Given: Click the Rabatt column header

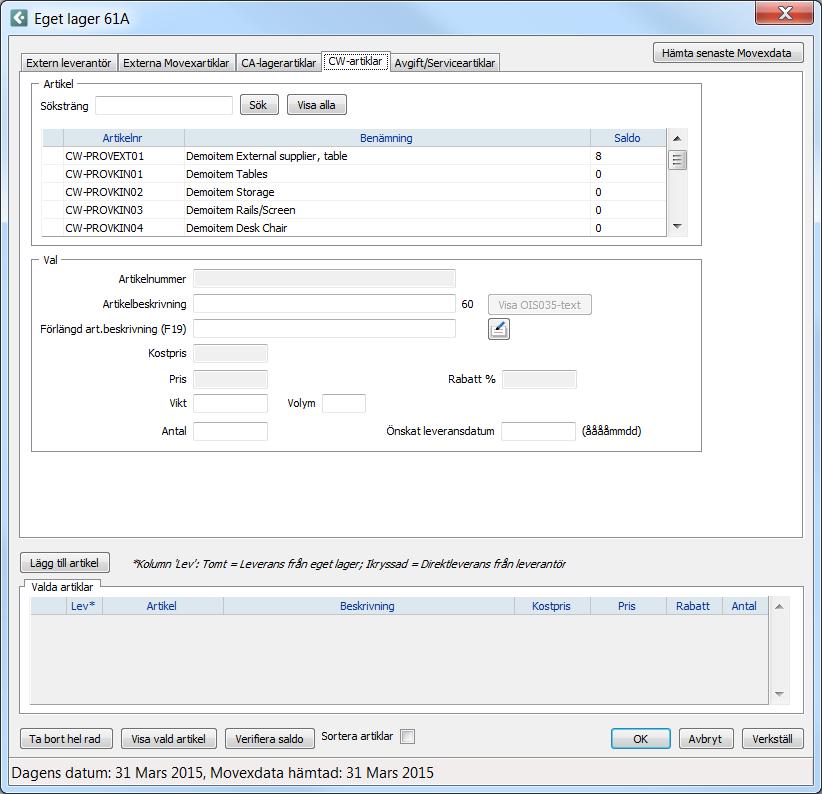Looking at the screenshot, I should coord(693,606).
